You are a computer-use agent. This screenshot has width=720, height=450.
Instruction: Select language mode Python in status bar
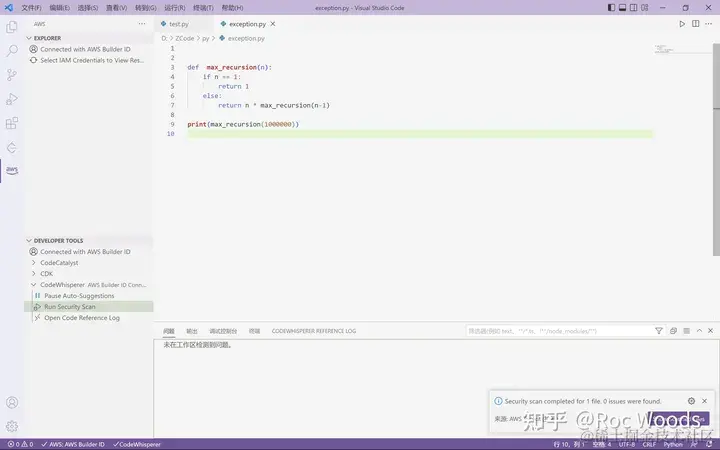[673, 444]
